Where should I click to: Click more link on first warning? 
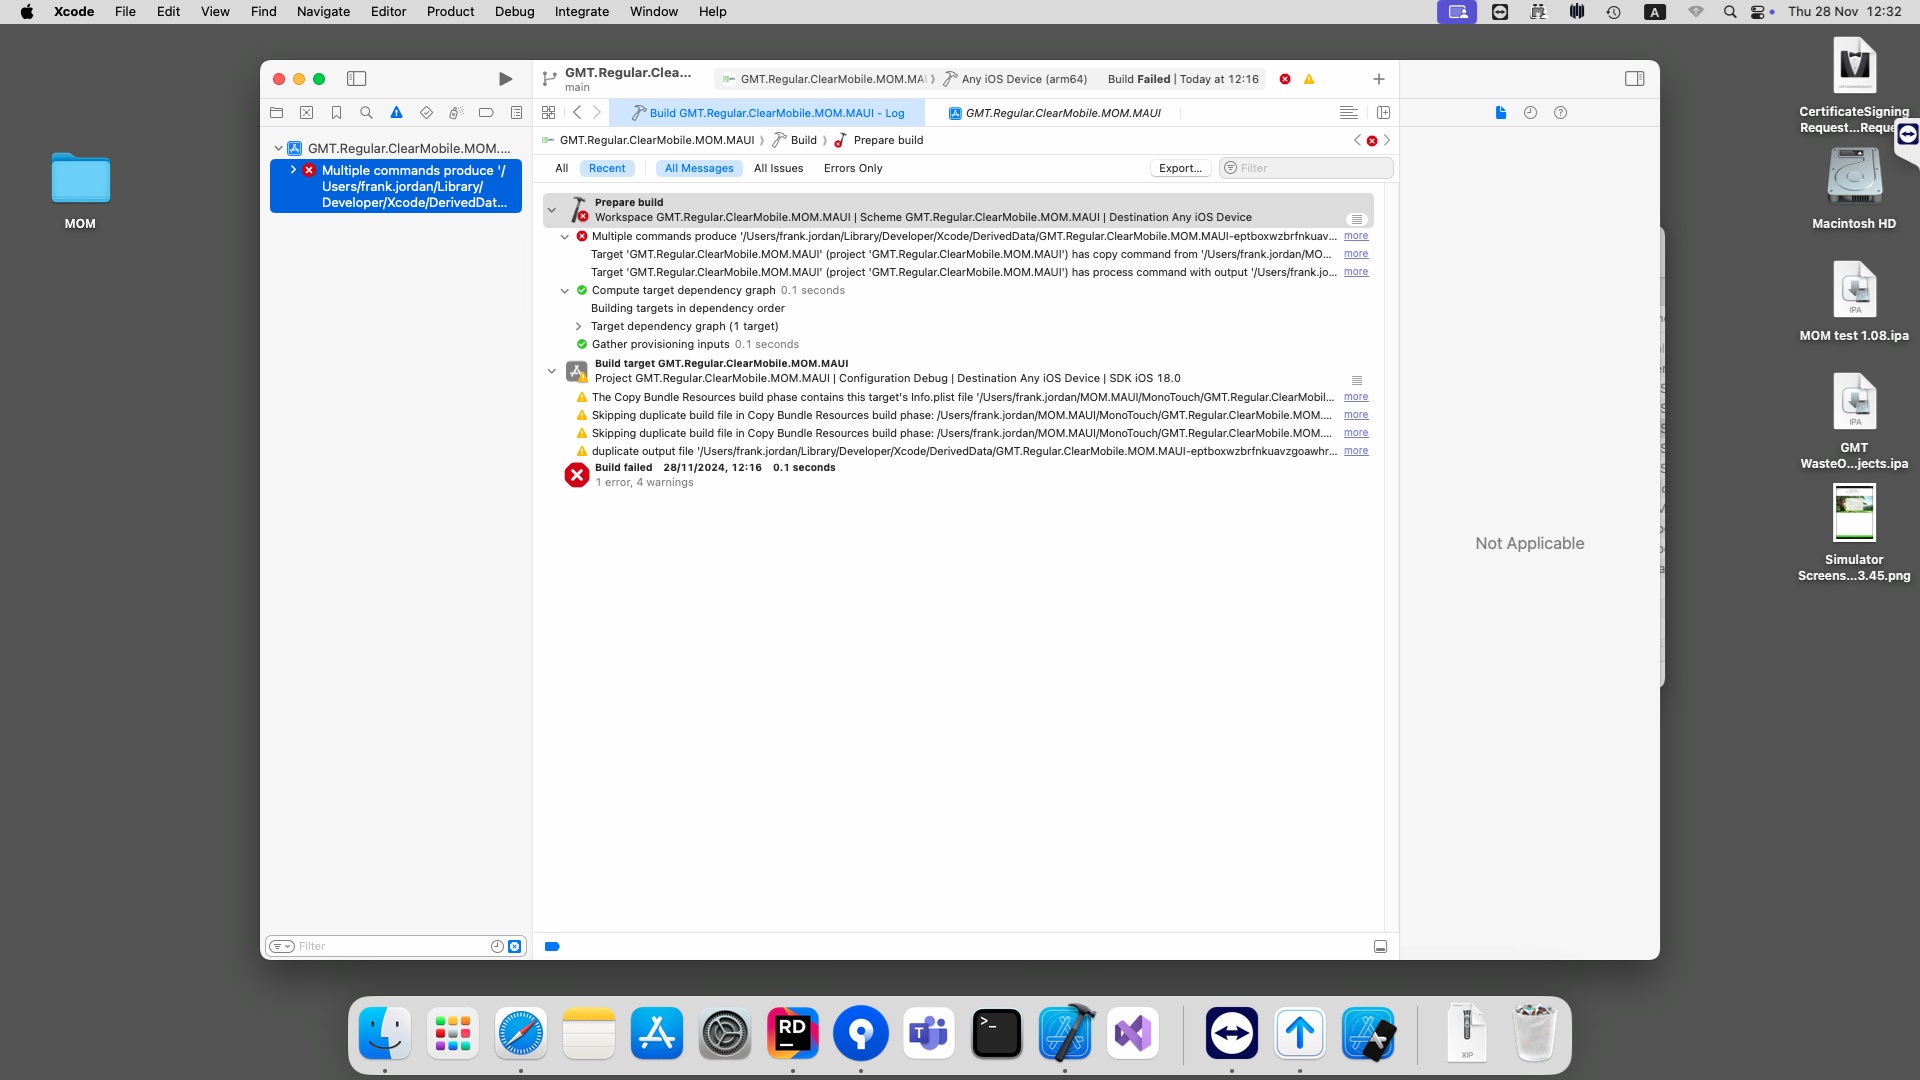1355,397
